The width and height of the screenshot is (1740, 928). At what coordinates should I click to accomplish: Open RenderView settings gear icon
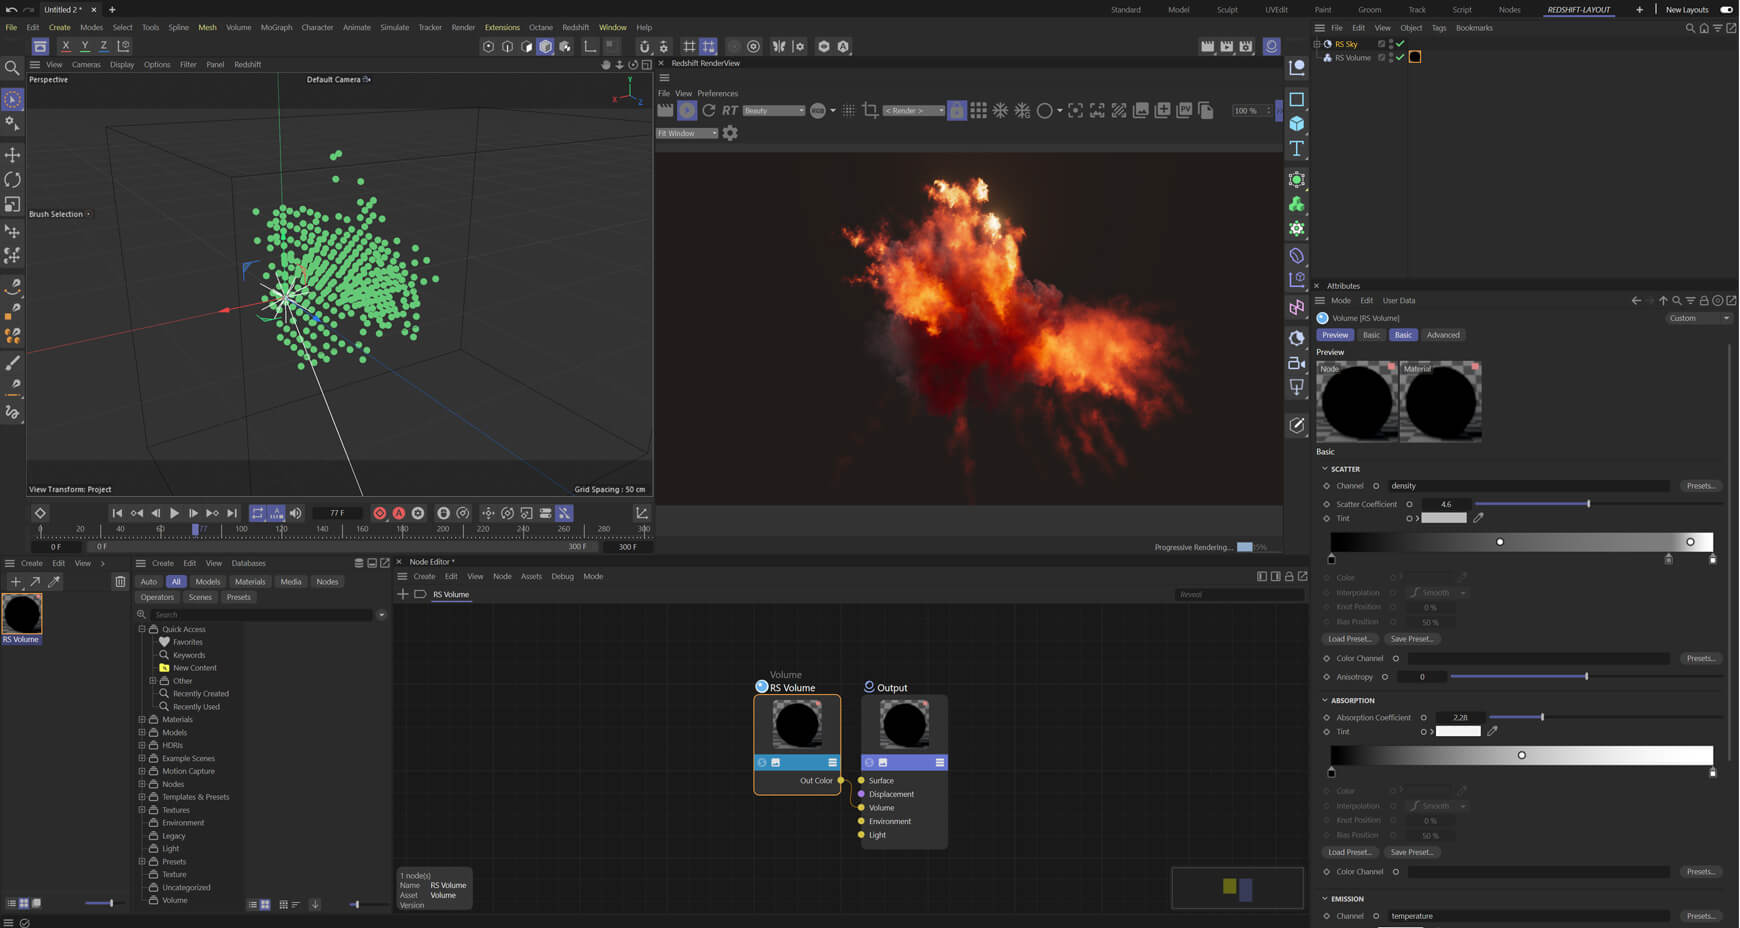coord(730,133)
